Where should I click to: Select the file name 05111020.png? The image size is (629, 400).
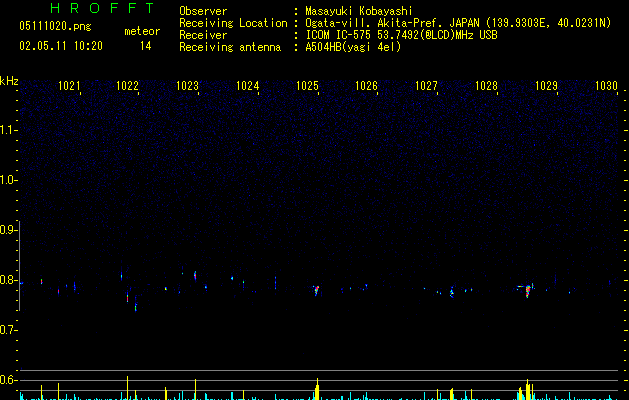(x=55, y=26)
